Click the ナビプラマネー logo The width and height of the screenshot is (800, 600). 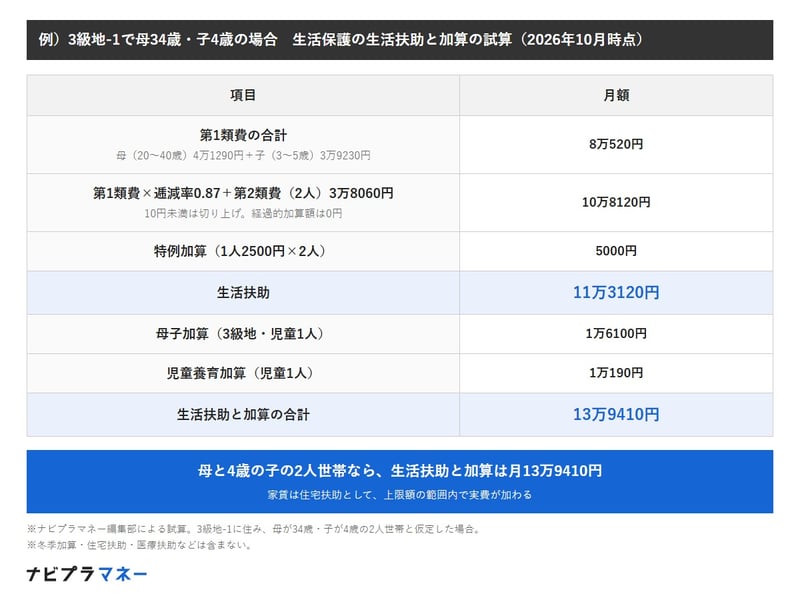coord(87,574)
